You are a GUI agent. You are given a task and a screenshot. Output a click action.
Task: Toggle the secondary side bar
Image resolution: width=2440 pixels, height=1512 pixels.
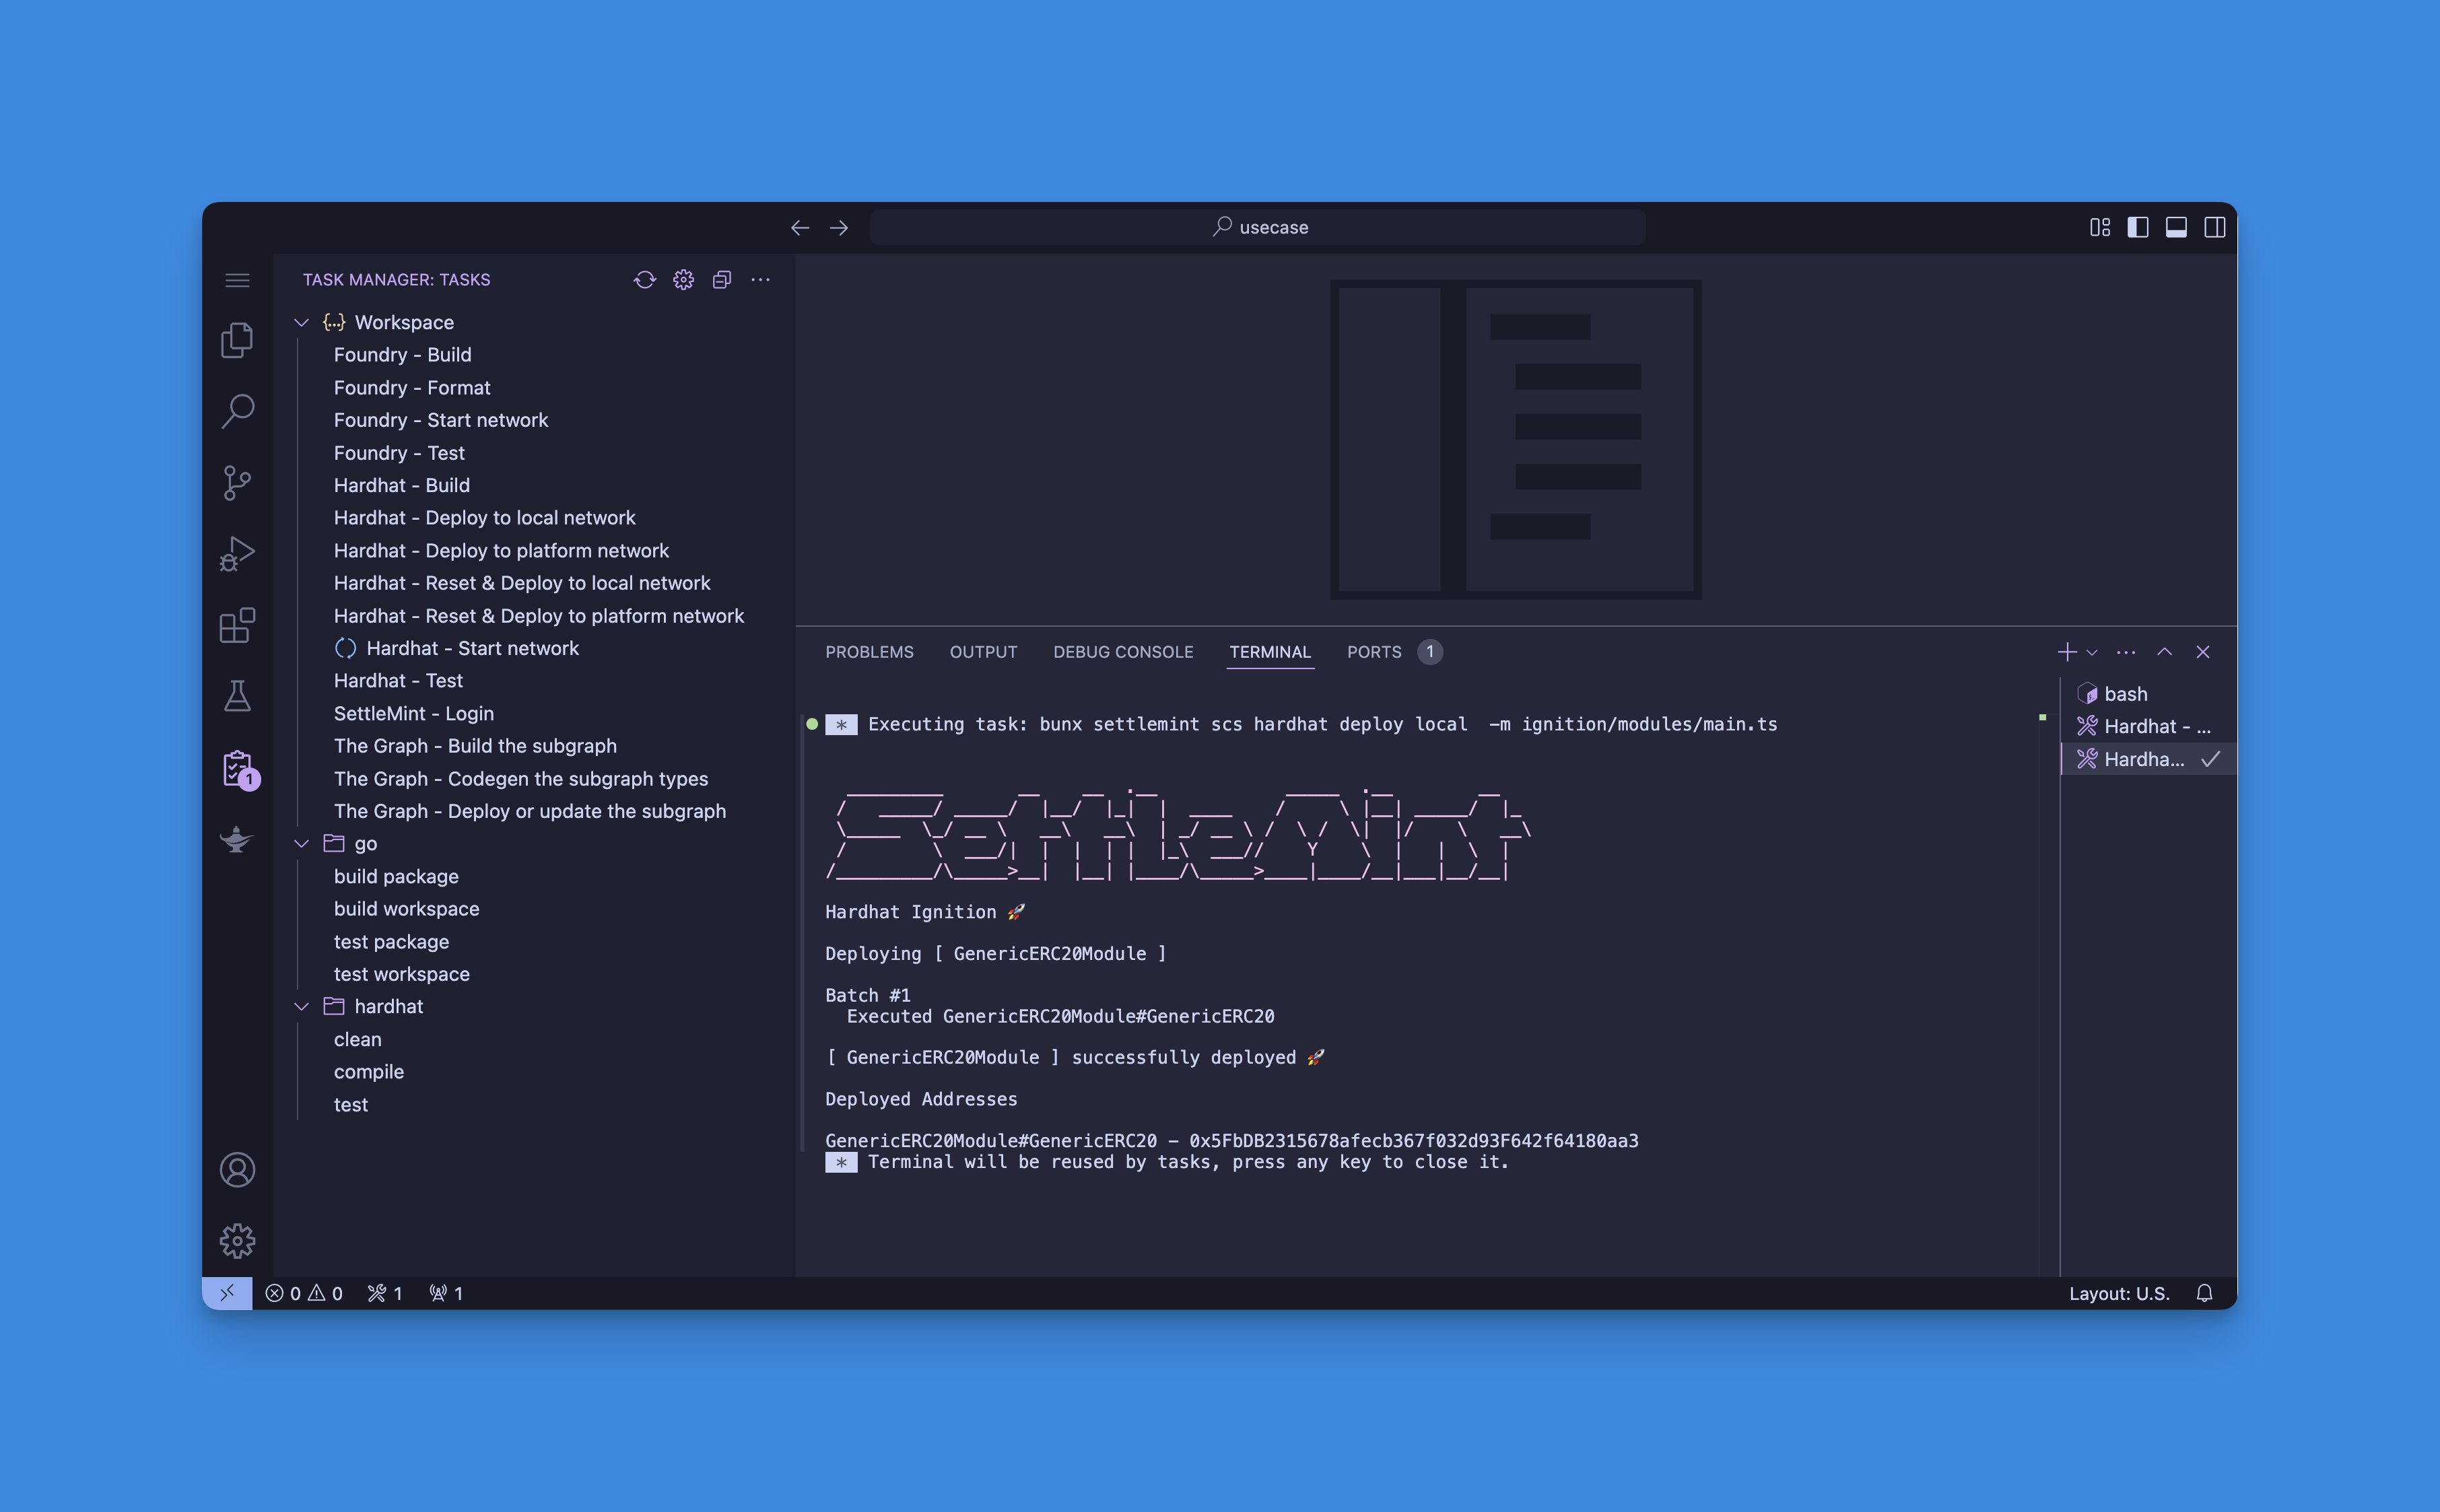coord(2215,228)
